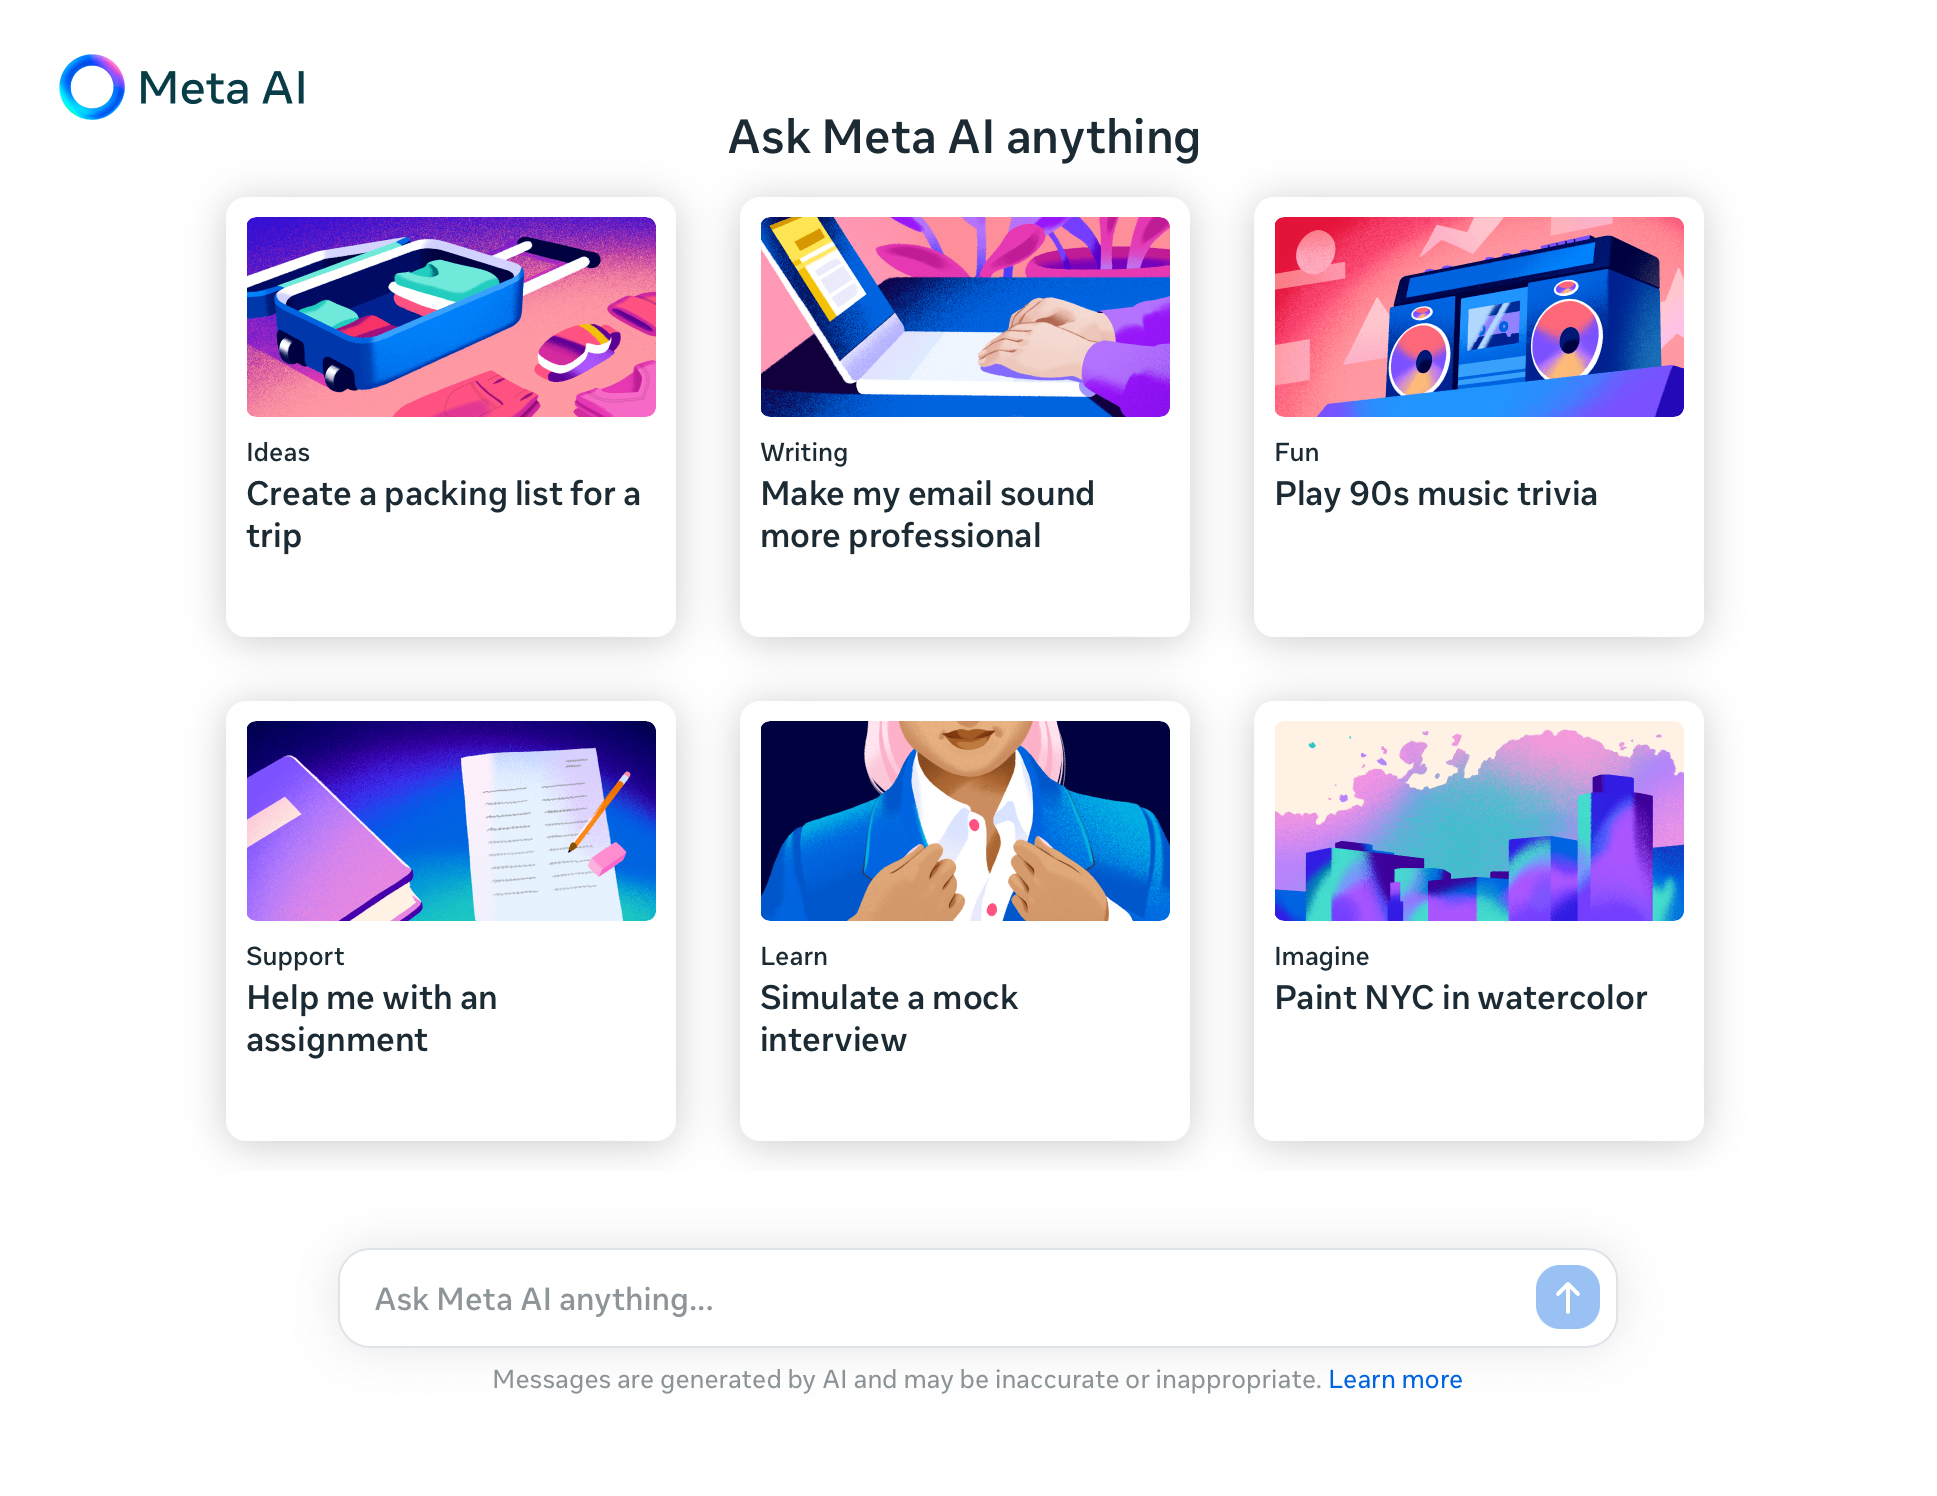Click the 'Writing' category label
Screen dimensions: 1937x1496
804,453
